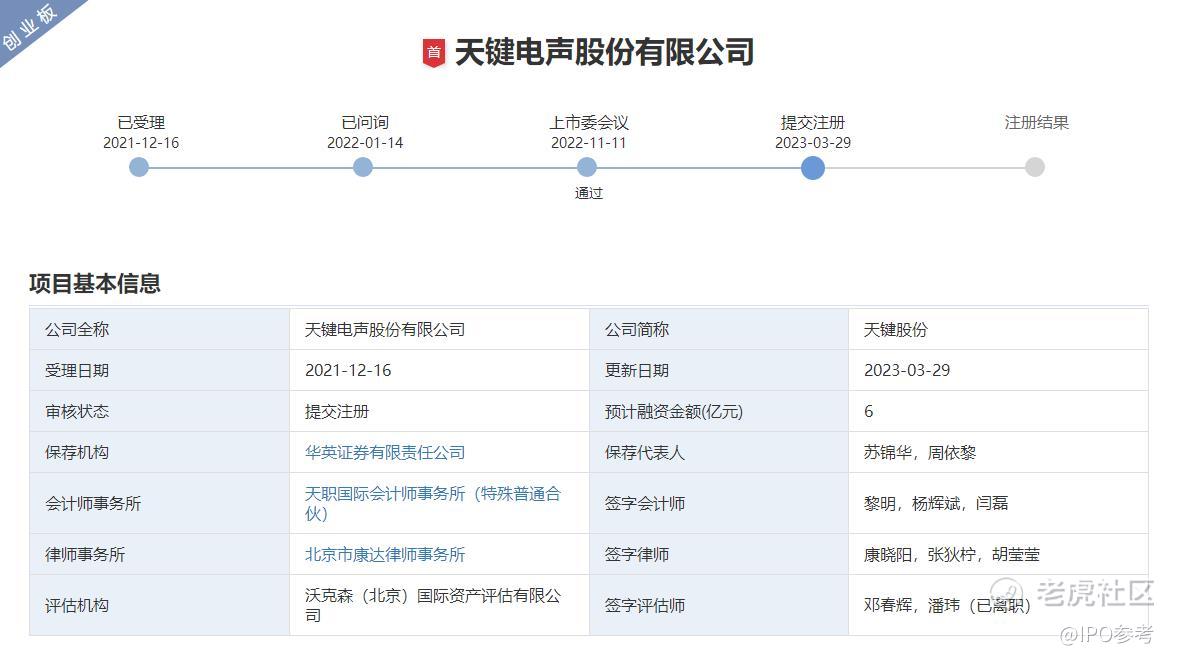Open 天职国际会计师事务所 accounting firm link
1177x661 pixels.
432,503
